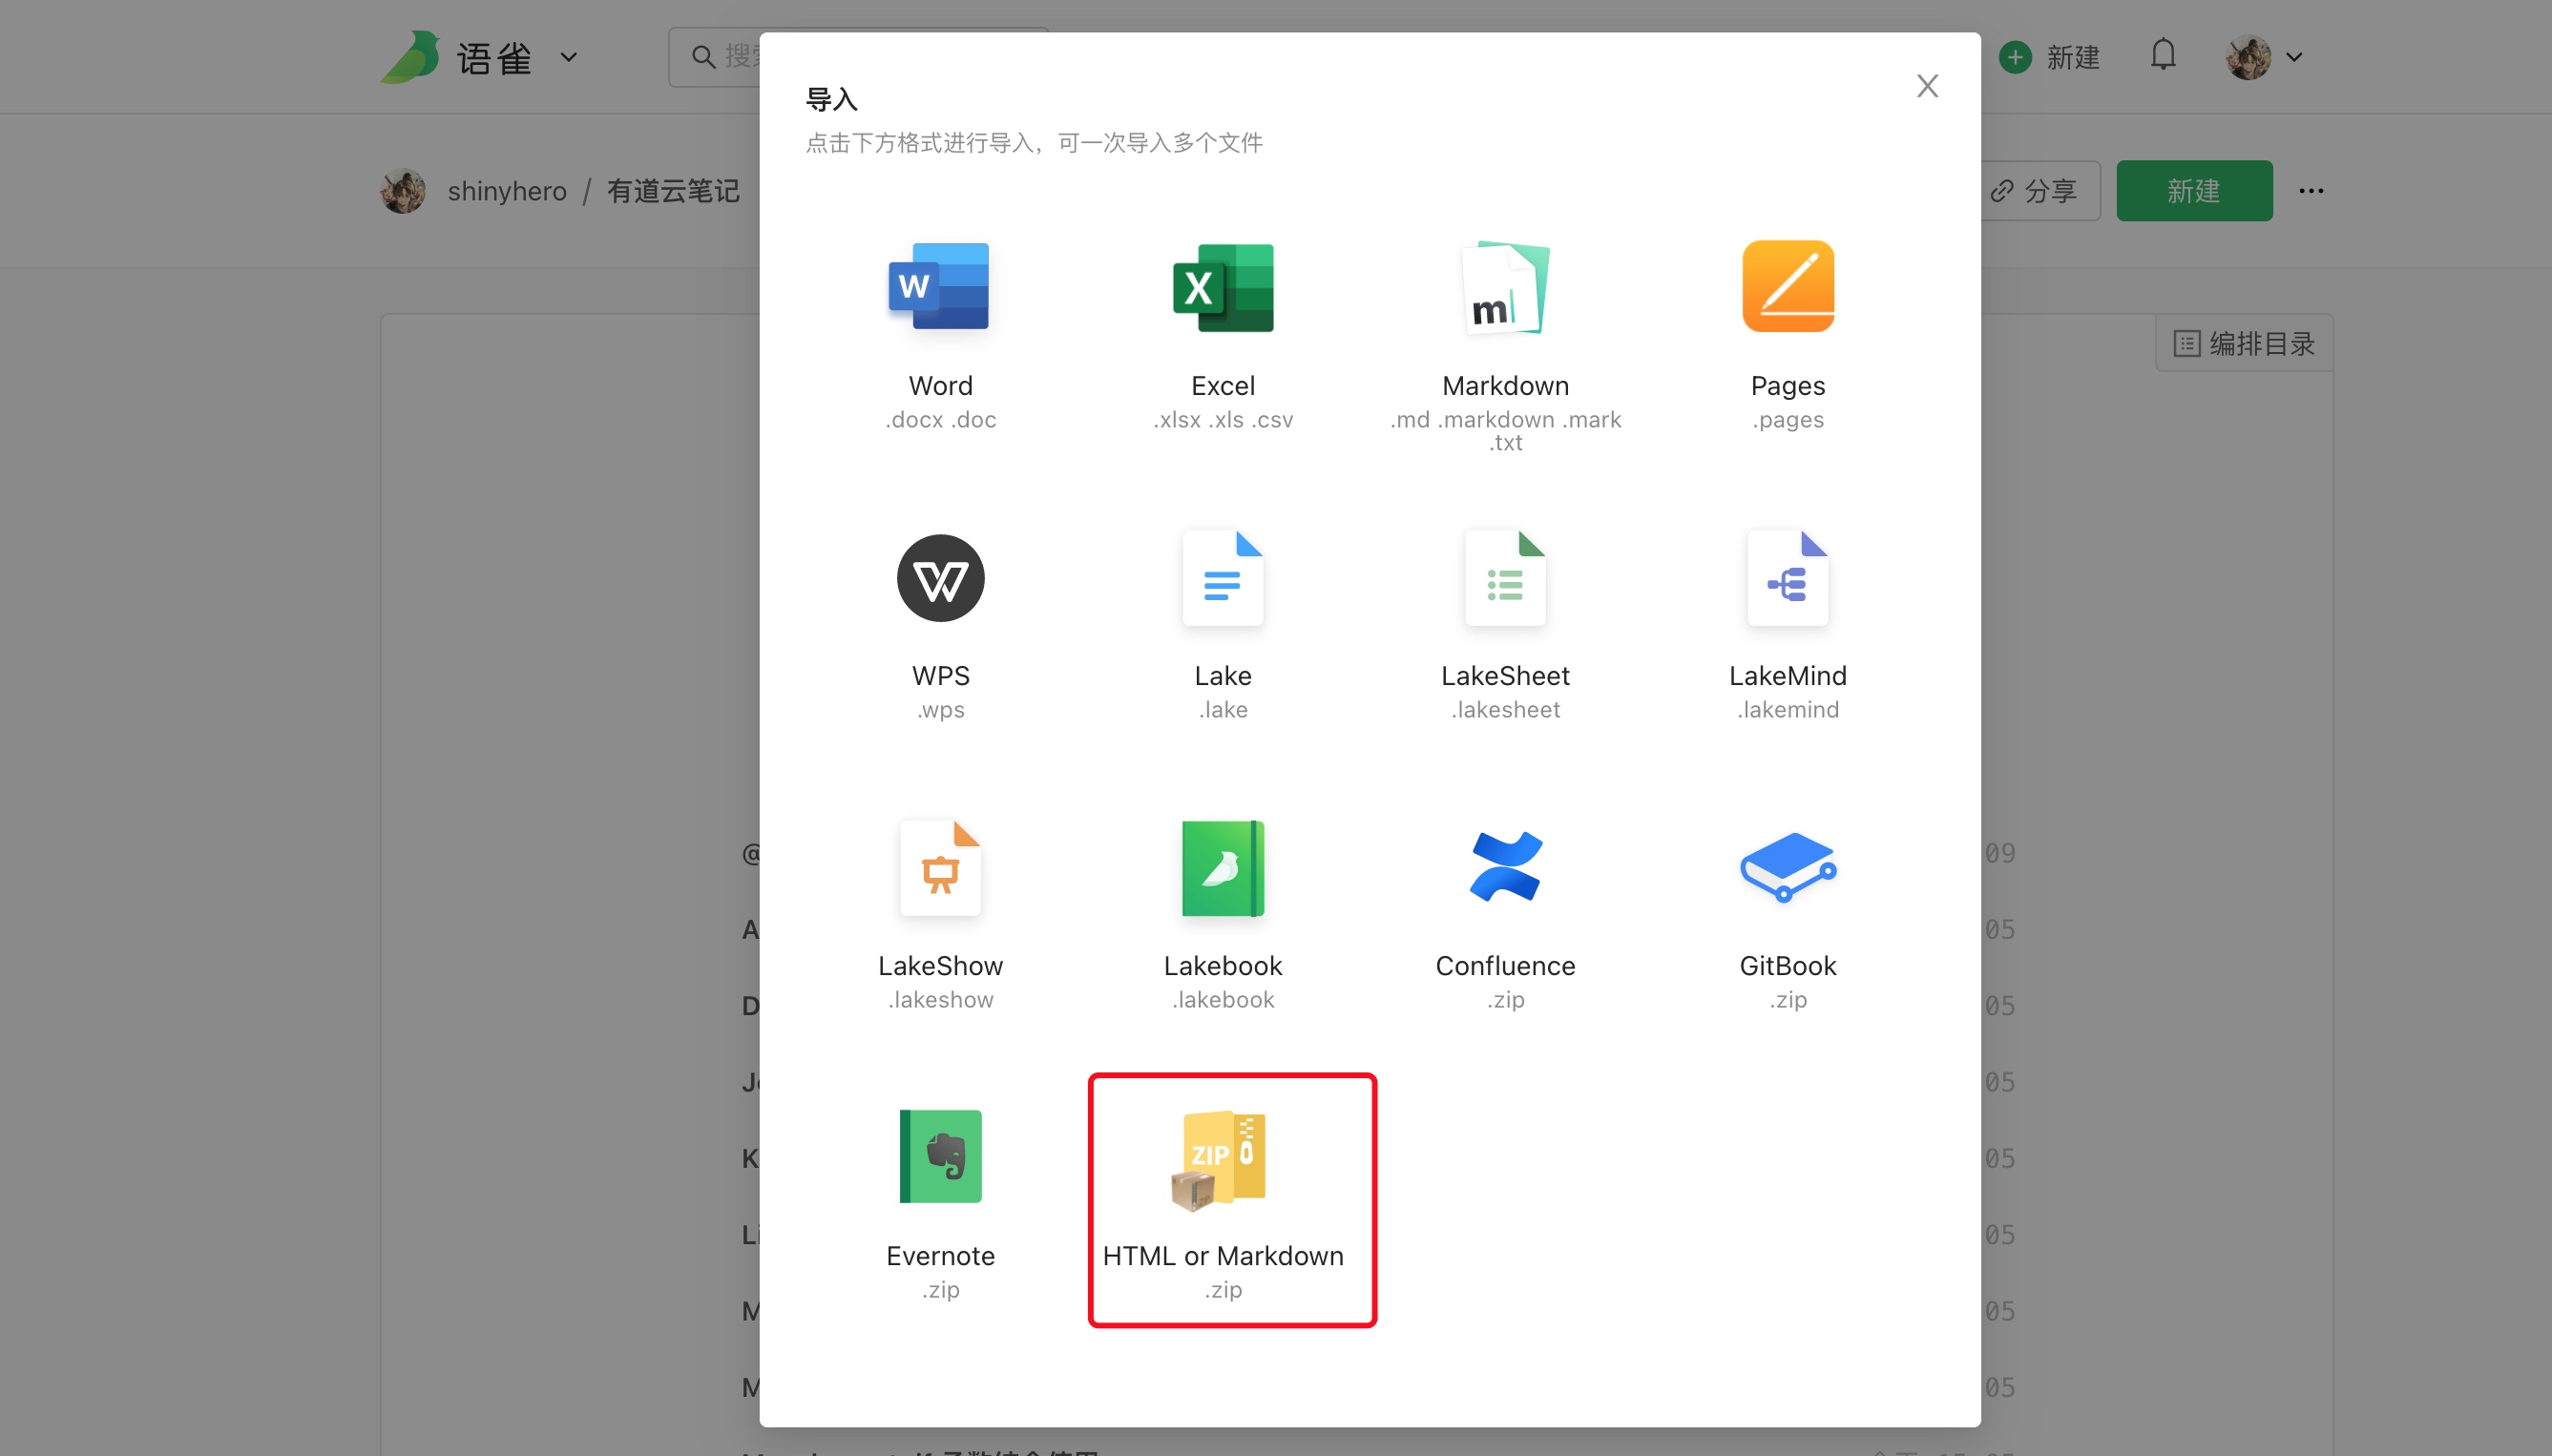Choose the WPS import icon
Image resolution: width=2552 pixels, height=1456 pixels.
[x=939, y=578]
